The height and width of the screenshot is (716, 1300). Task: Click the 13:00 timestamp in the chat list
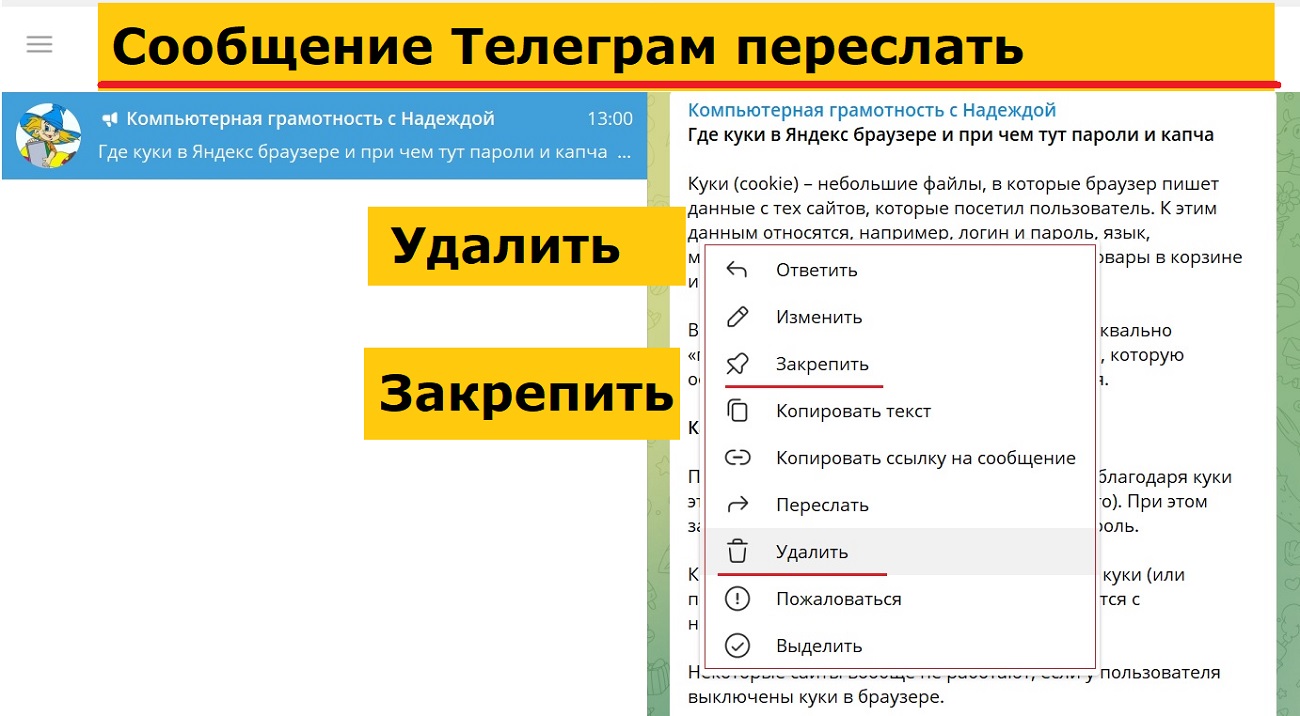pos(610,119)
